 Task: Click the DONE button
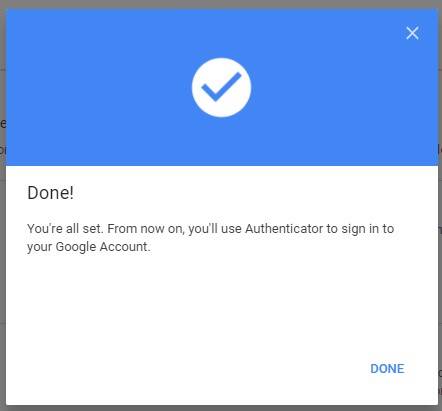tap(387, 369)
